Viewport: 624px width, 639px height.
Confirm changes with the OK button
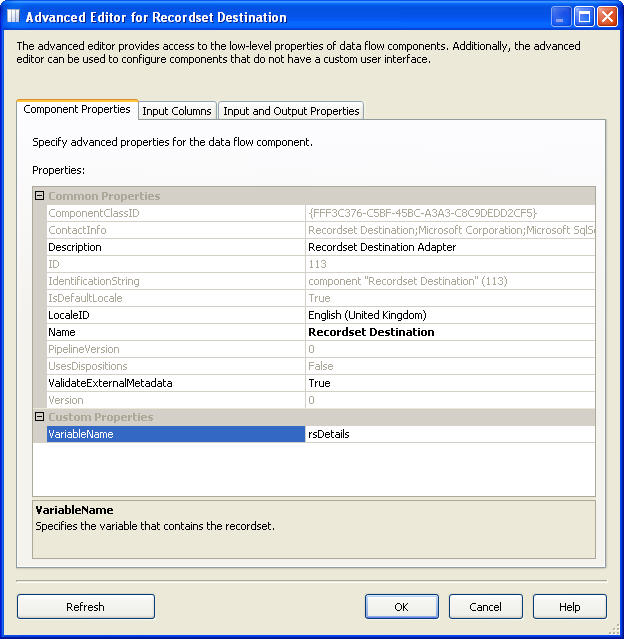(x=401, y=606)
